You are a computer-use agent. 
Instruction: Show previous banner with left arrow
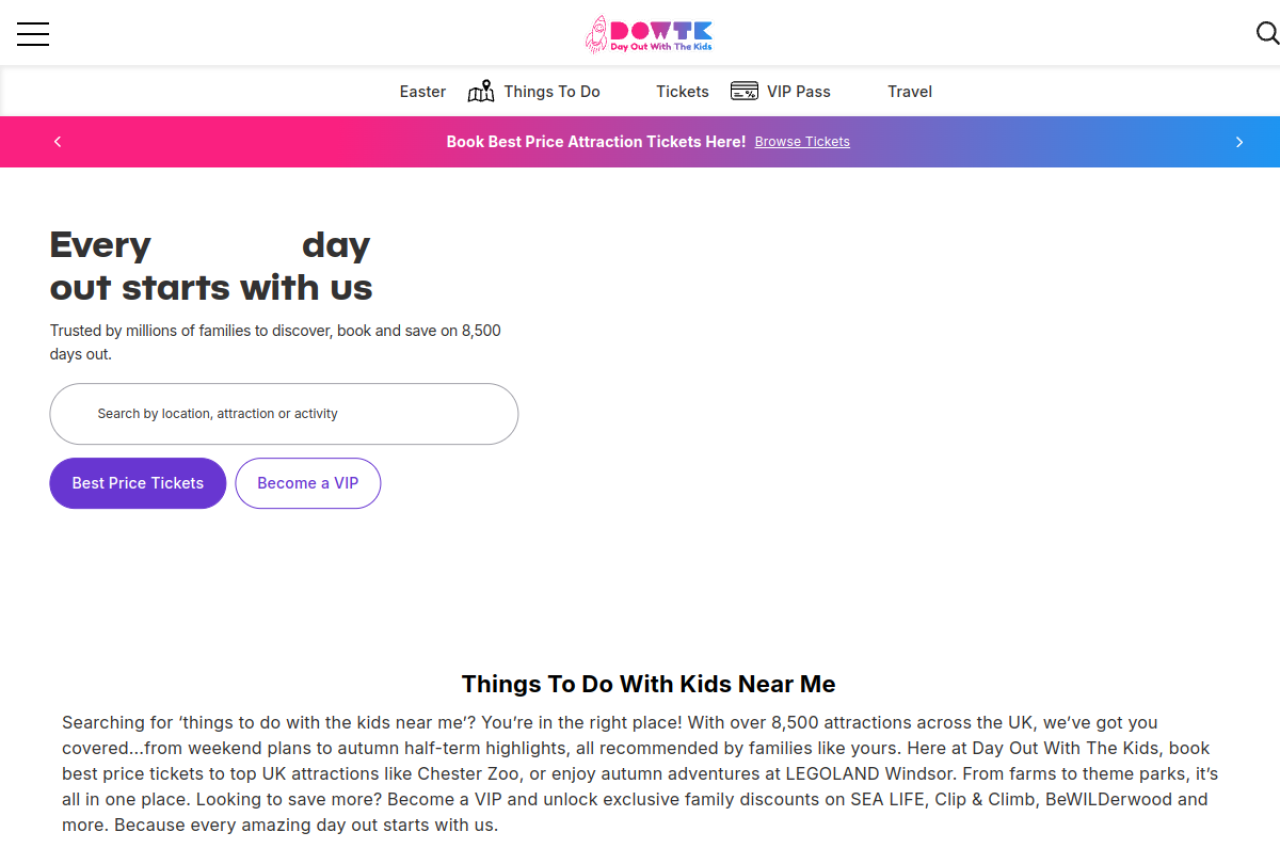pyautogui.click(x=58, y=142)
